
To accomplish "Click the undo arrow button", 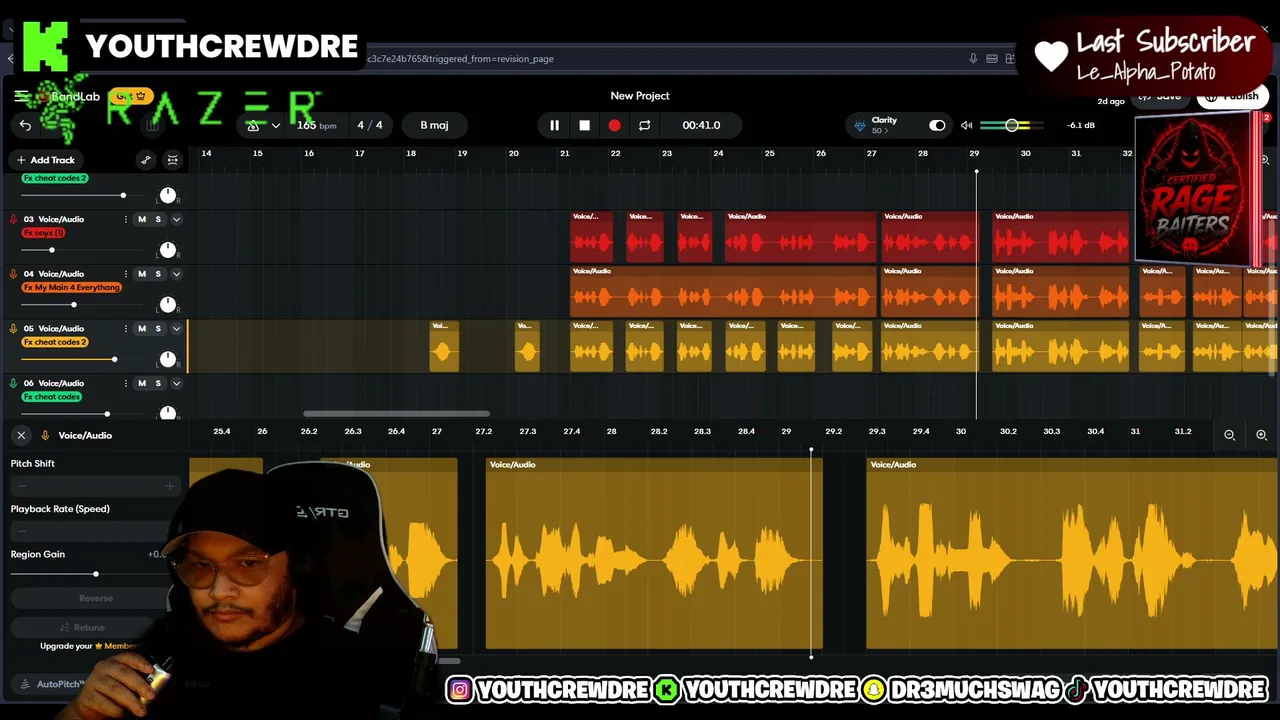I will 26,125.
